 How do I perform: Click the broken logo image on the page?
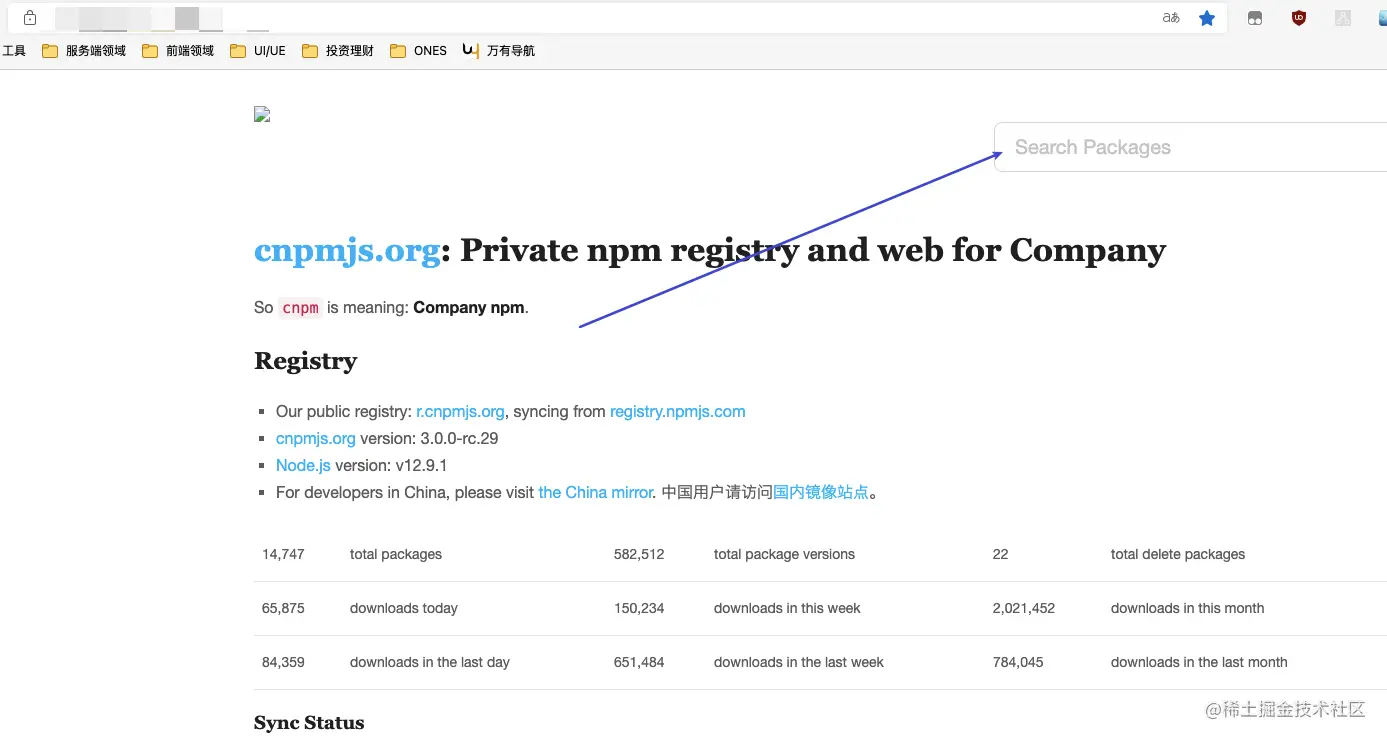(262, 115)
